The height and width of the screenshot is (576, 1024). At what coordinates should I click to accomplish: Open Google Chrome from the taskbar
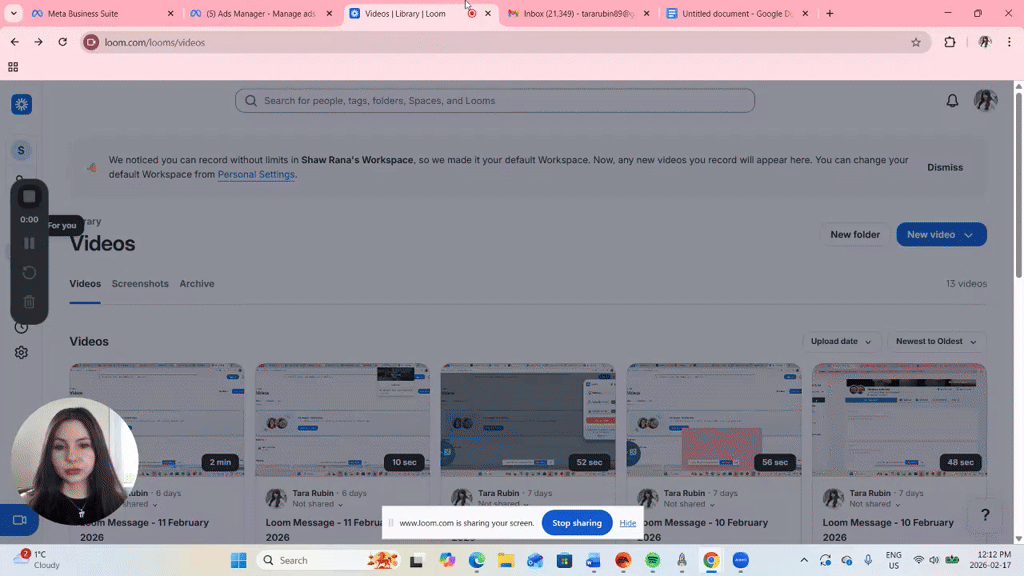pos(711,560)
